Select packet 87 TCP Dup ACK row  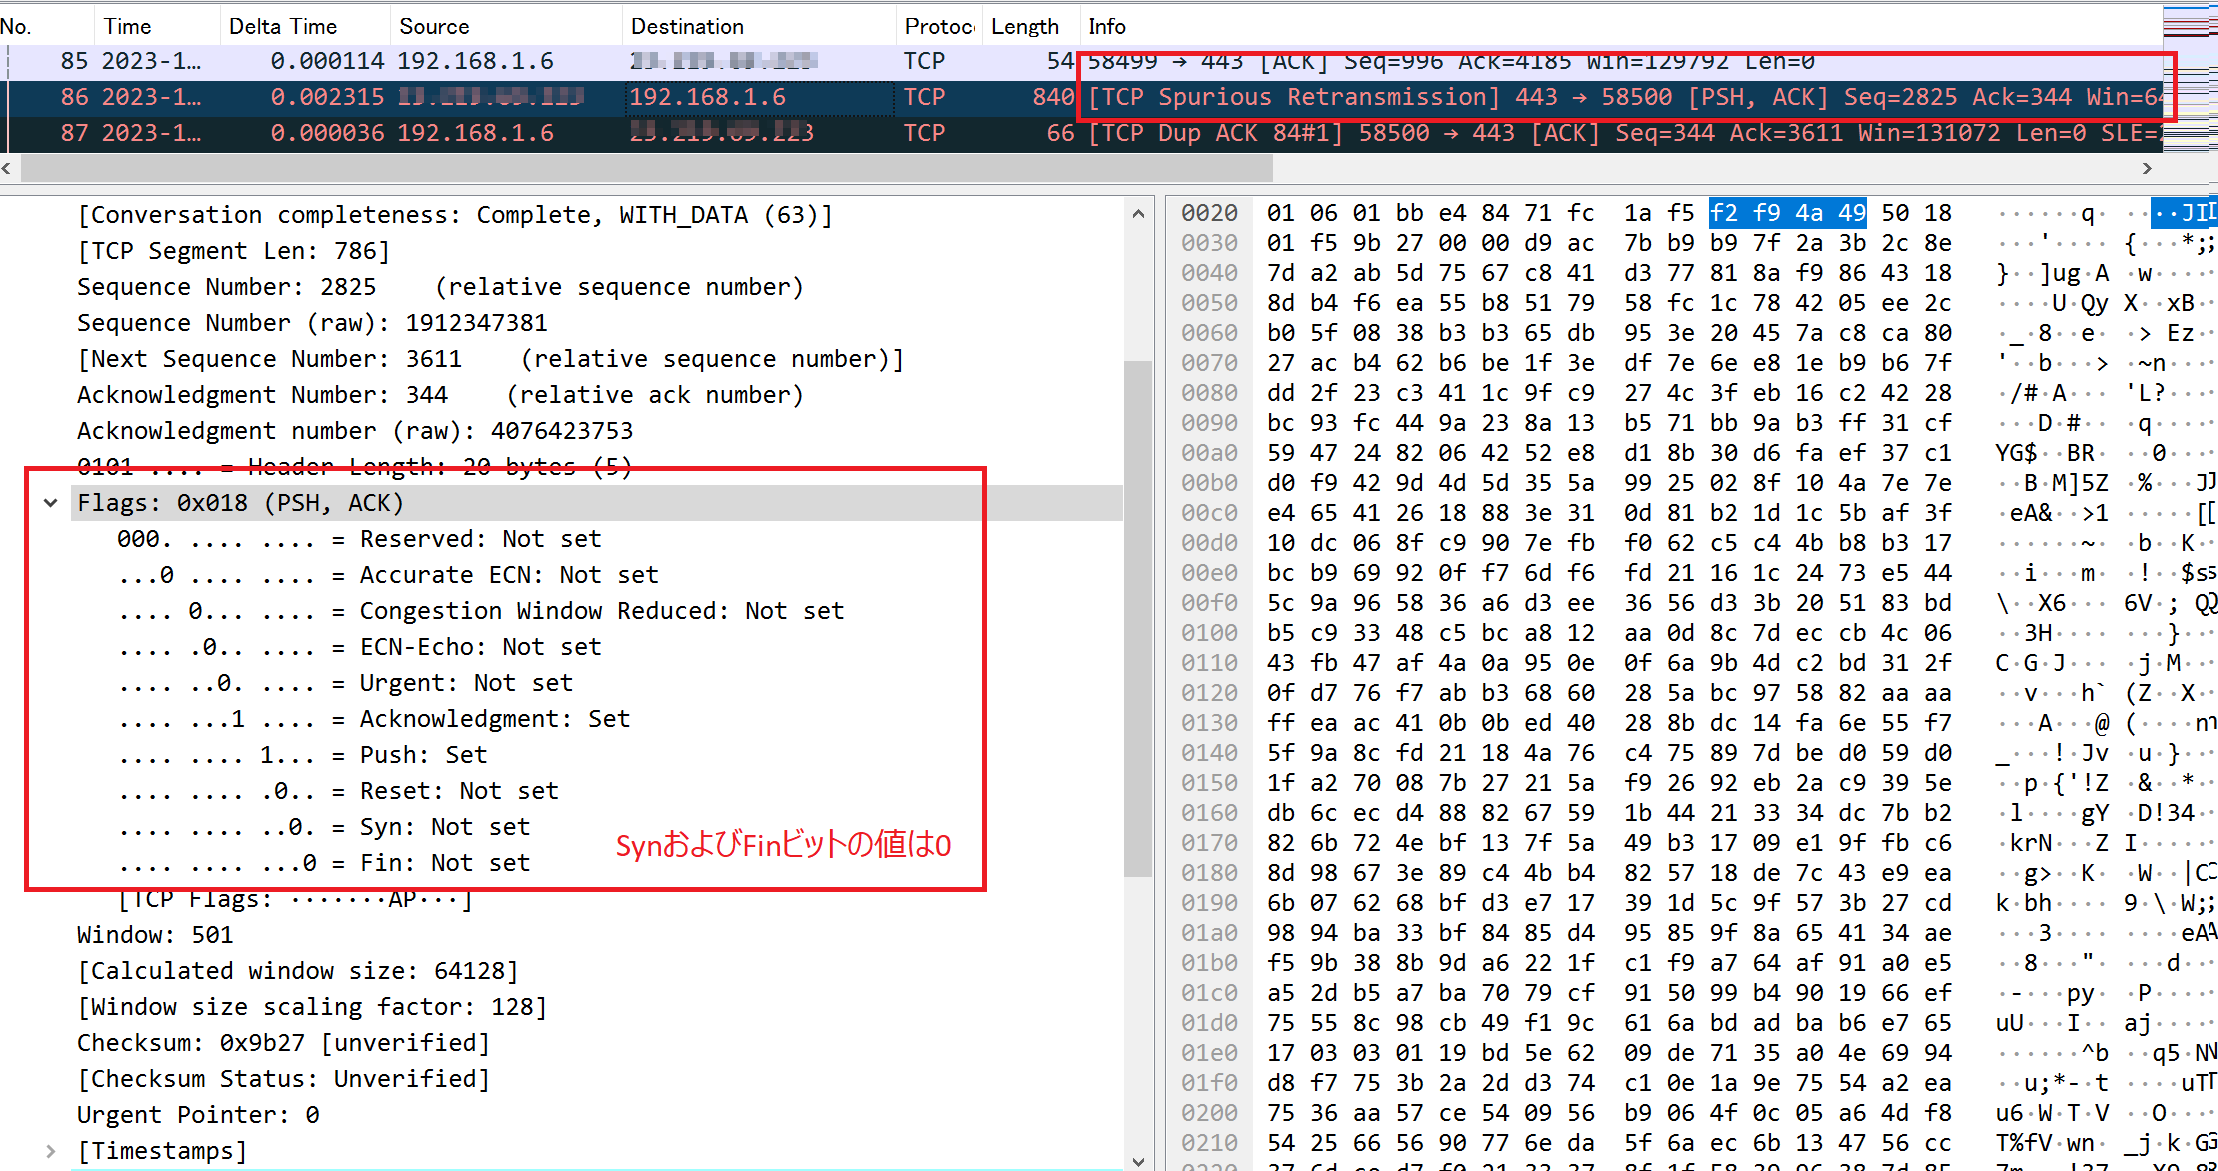coord(1081,133)
